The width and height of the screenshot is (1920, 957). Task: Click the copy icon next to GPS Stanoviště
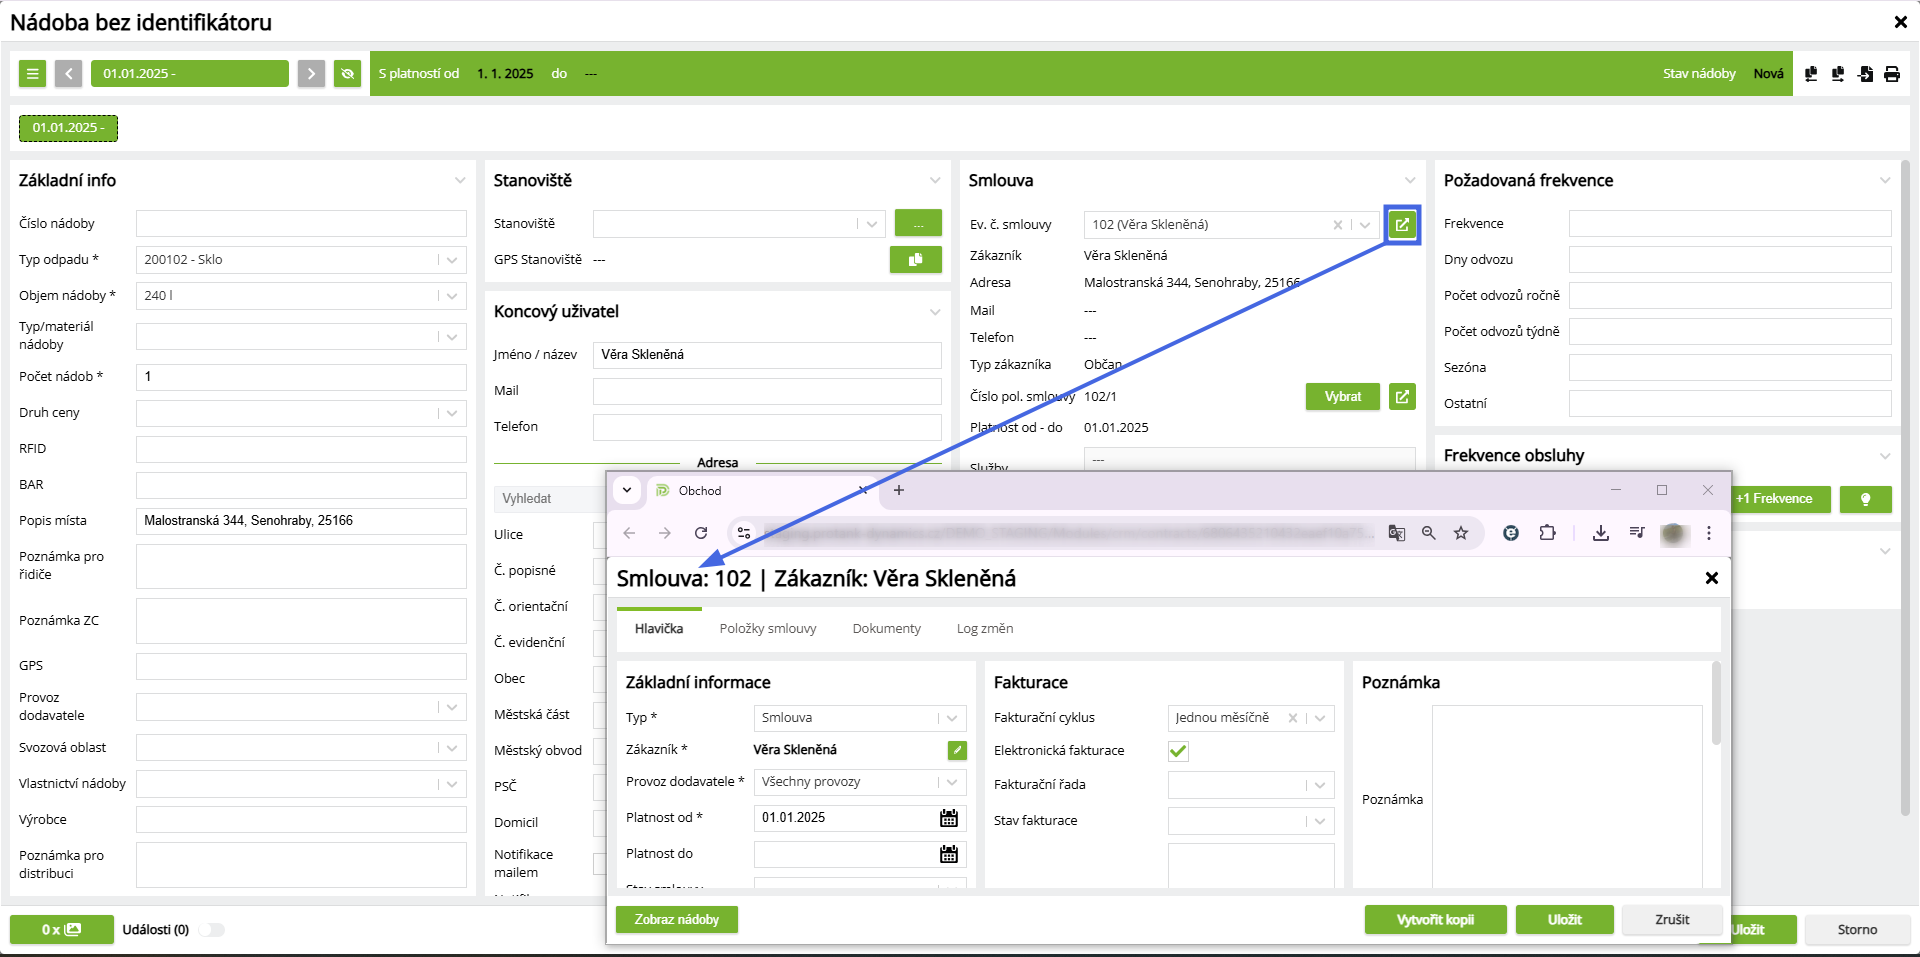click(915, 259)
